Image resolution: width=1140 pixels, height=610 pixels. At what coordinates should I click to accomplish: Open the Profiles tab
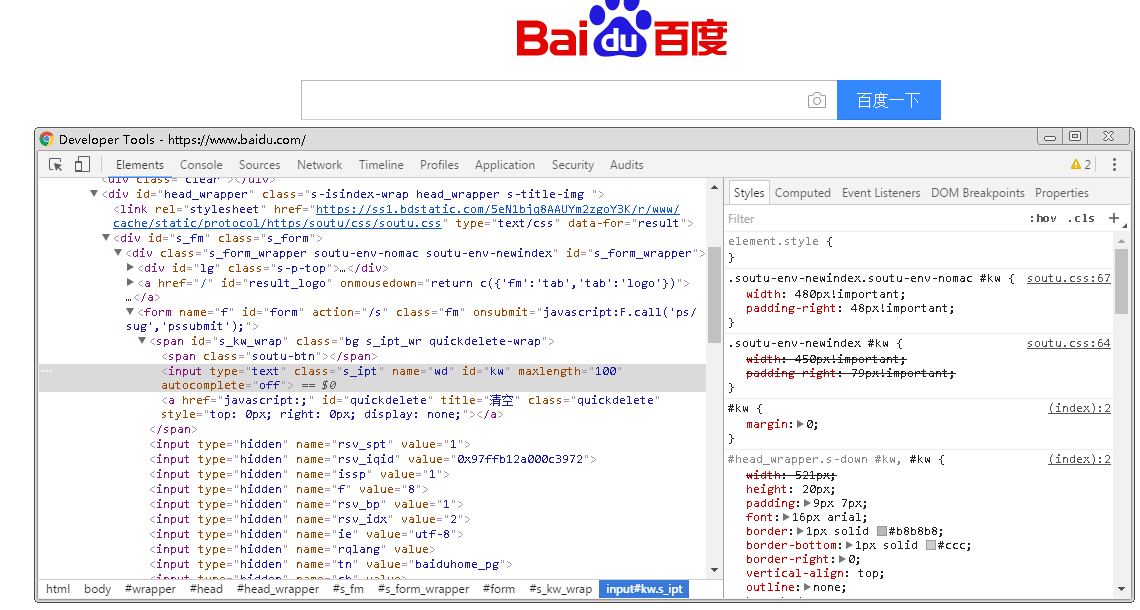pos(439,165)
